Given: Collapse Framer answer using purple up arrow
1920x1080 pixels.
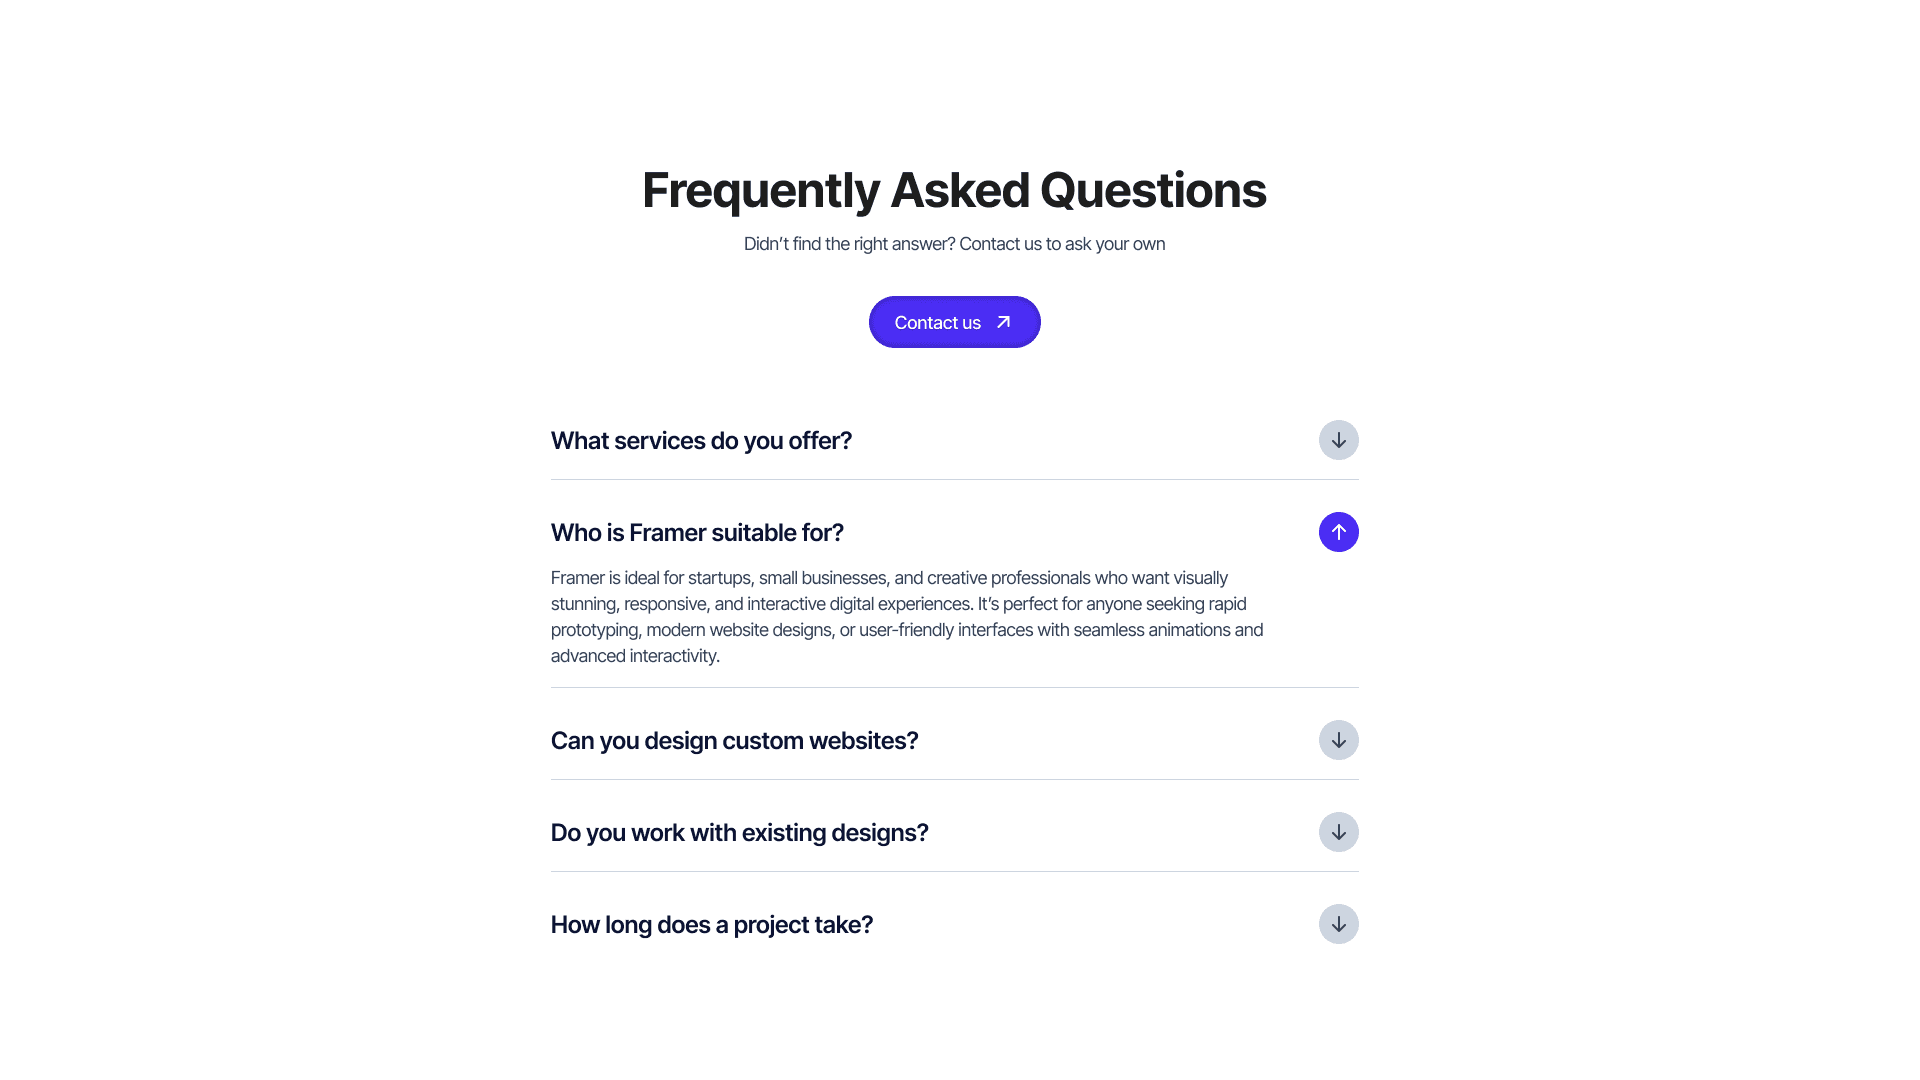Looking at the screenshot, I should [x=1338, y=532].
